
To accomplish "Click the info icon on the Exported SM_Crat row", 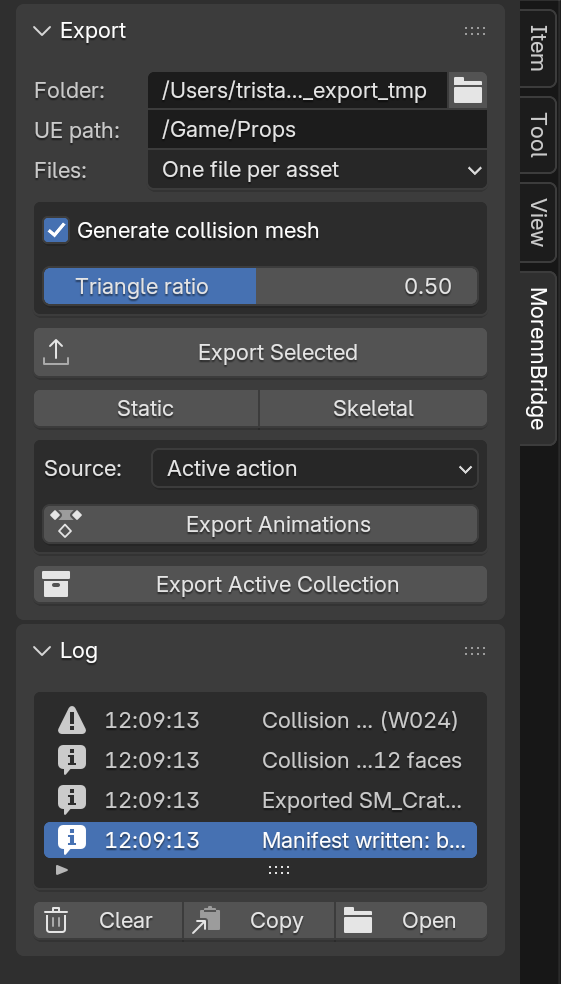I will [72, 800].
